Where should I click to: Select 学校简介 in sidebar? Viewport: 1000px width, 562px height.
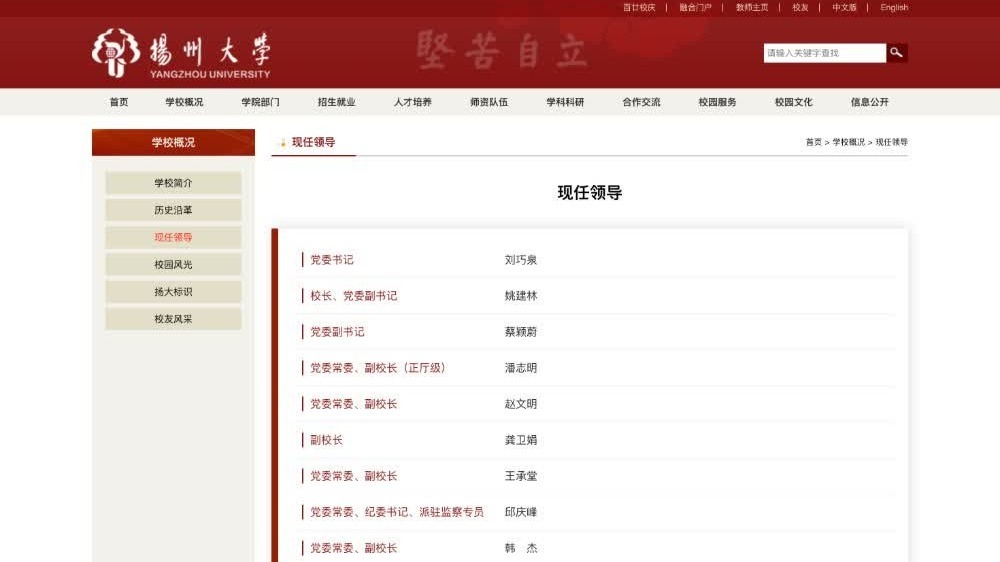click(173, 183)
